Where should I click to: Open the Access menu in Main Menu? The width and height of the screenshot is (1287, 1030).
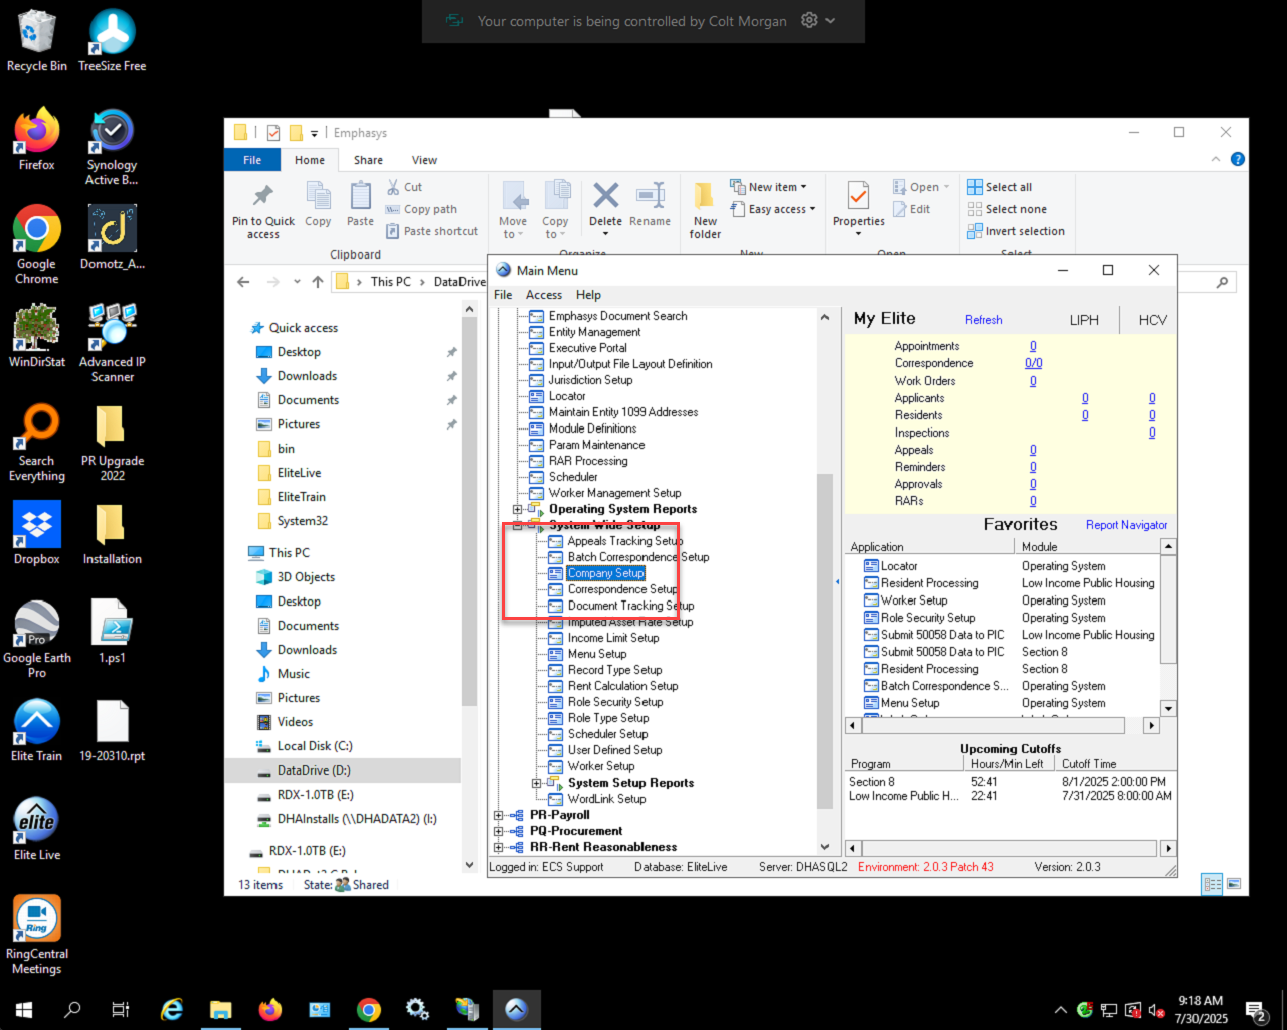[x=544, y=295]
